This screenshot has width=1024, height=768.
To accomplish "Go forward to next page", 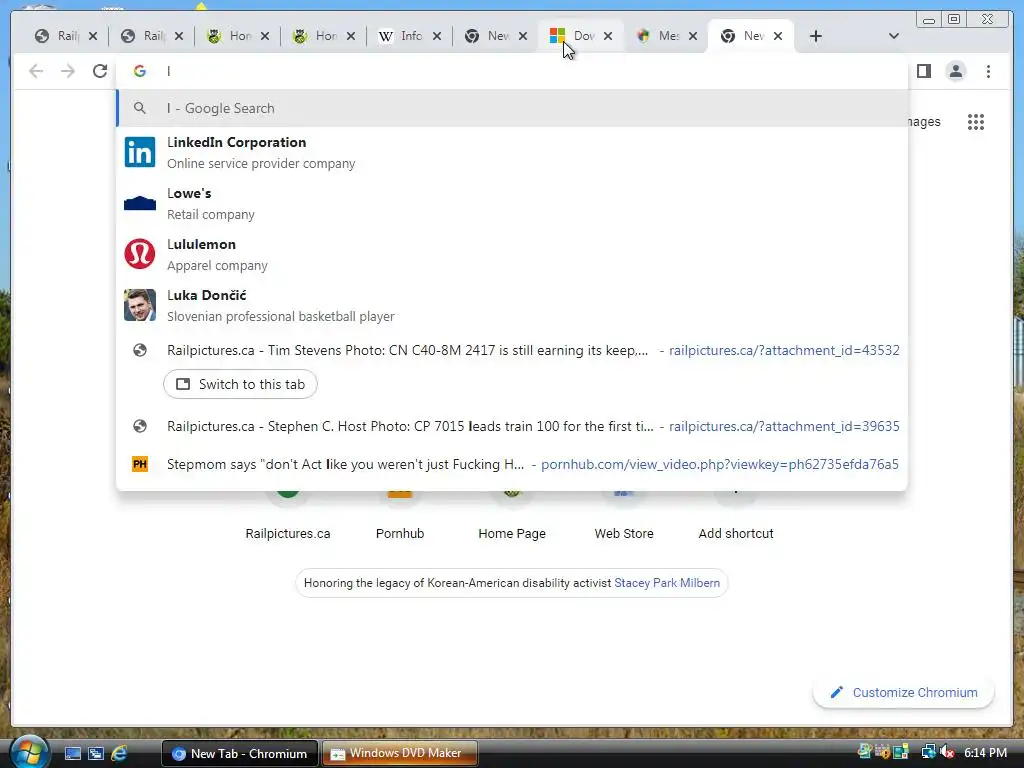I will pyautogui.click(x=68, y=71).
